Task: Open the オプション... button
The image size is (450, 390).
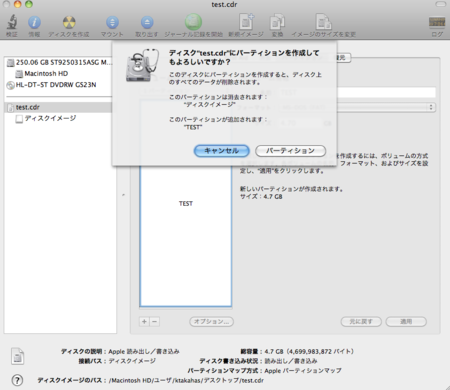Action: point(211,322)
